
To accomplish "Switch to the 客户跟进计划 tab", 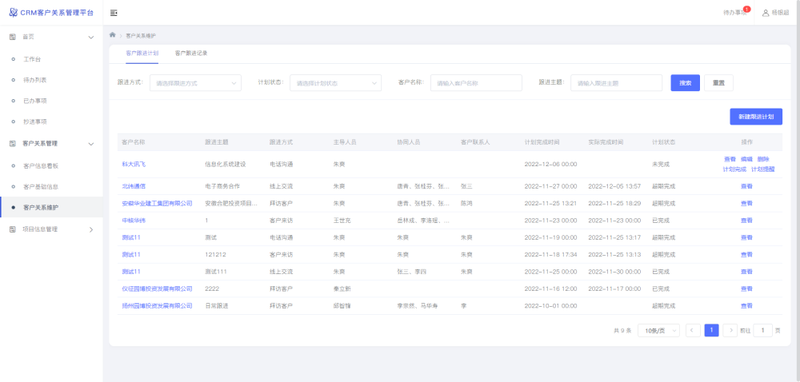I will pos(142,53).
